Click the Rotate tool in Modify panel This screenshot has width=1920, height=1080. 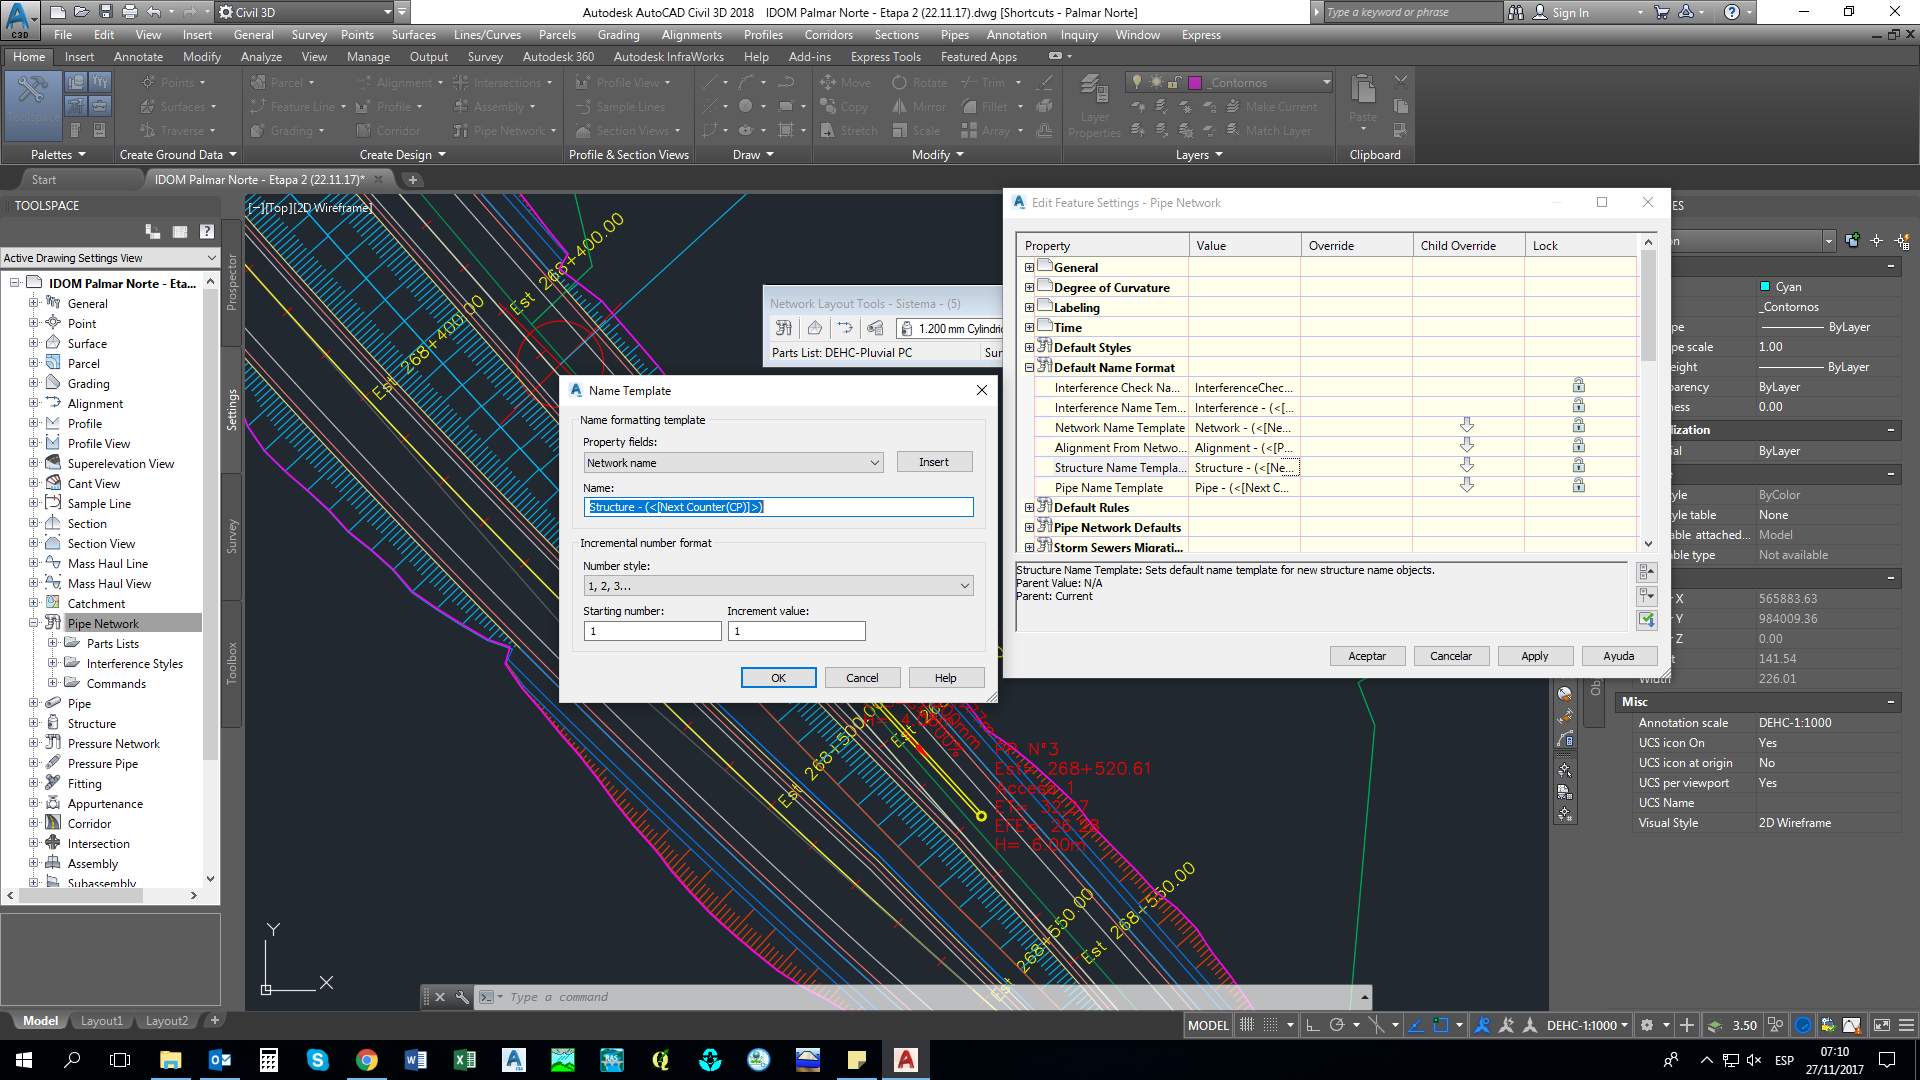tap(919, 83)
